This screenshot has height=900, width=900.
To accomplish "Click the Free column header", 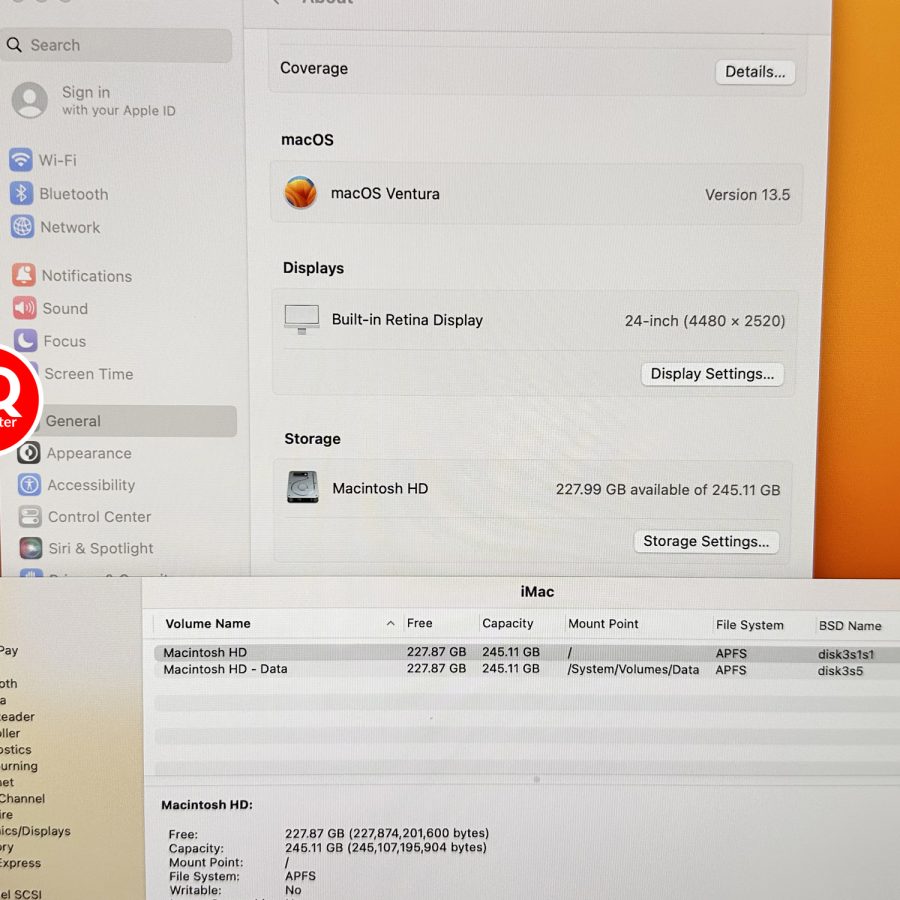I will pyautogui.click(x=420, y=623).
